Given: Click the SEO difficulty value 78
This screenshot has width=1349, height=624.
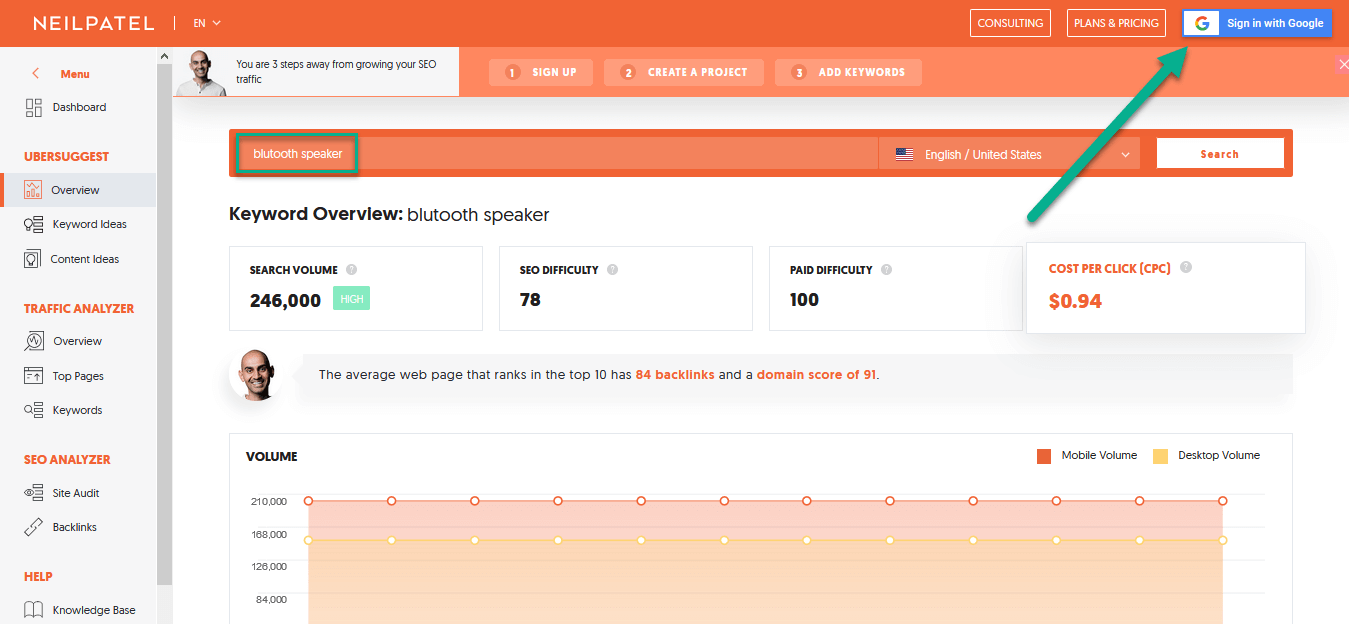Looking at the screenshot, I should [x=530, y=300].
